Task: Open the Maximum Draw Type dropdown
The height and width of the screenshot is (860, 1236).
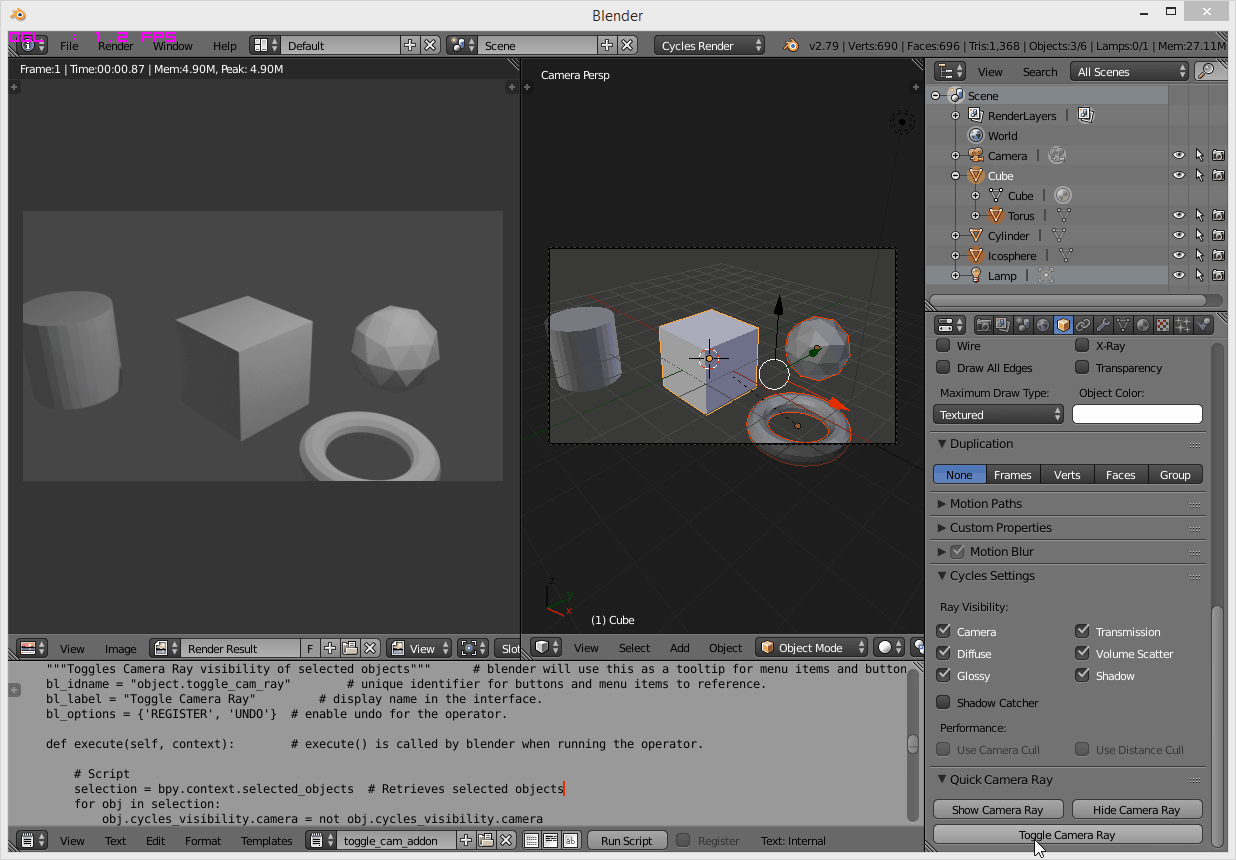Action: pyautogui.click(x=998, y=413)
